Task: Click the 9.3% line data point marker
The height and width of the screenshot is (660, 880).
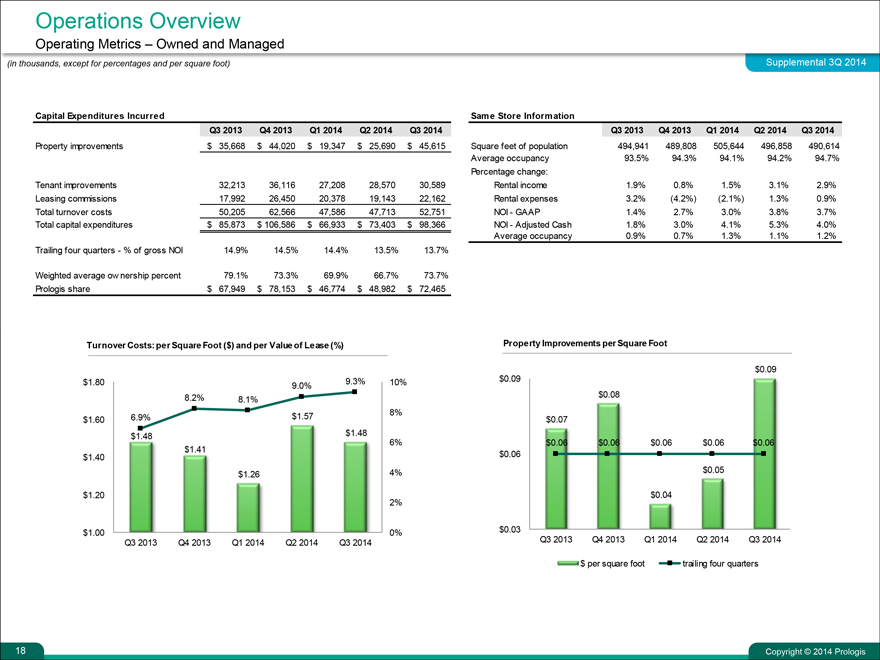Action: pyautogui.click(x=355, y=392)
